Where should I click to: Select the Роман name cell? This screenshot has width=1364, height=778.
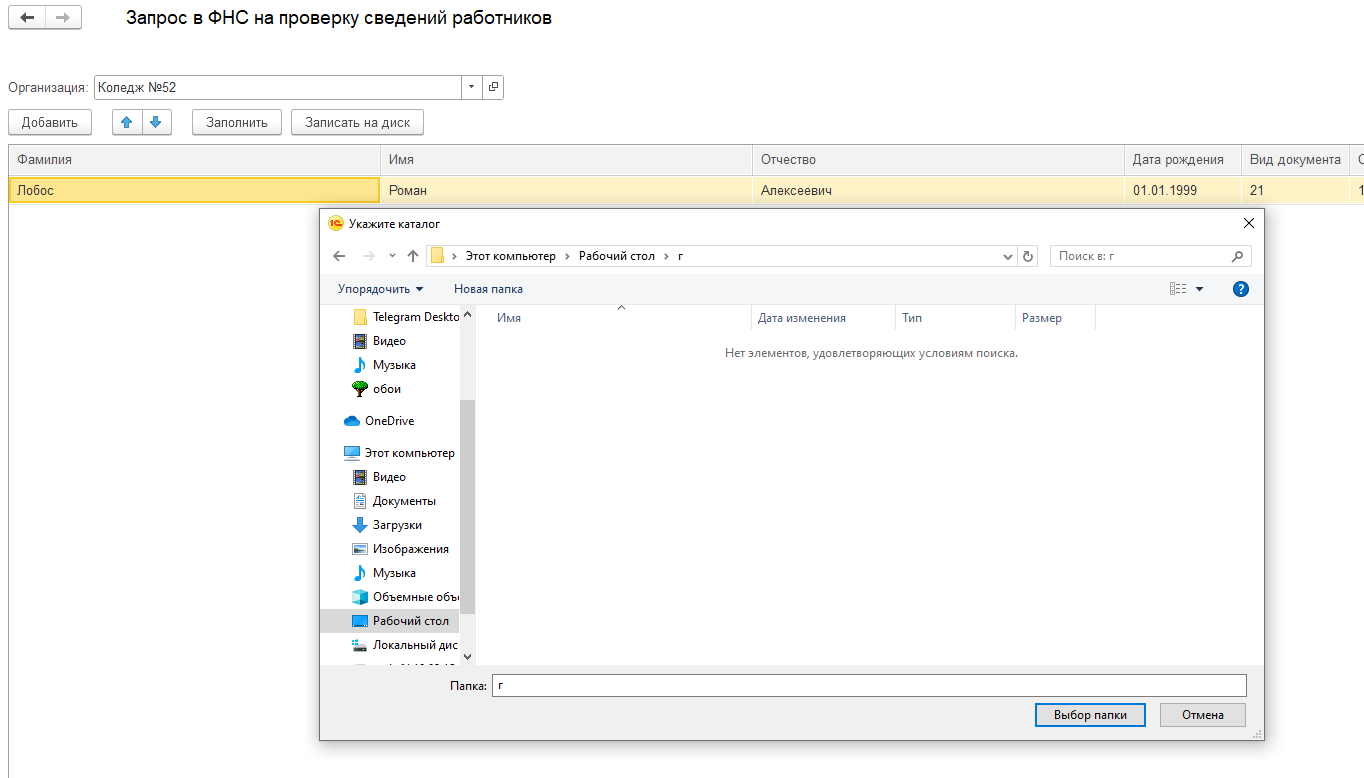(x=566, y=190)
